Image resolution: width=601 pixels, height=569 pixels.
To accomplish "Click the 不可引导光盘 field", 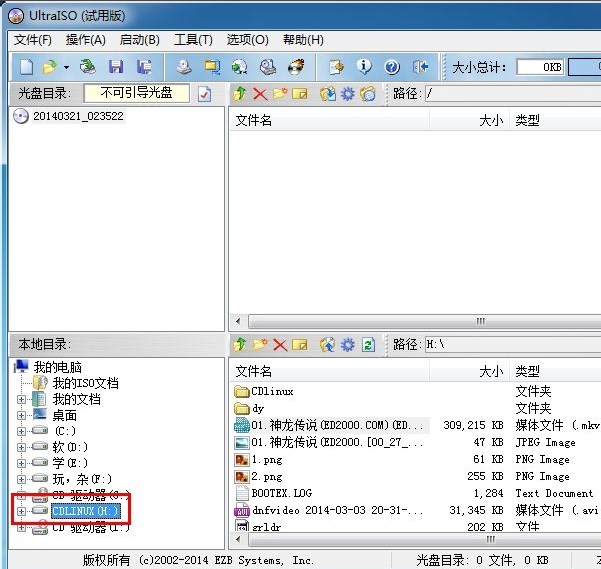I will [x=136, y=93].
